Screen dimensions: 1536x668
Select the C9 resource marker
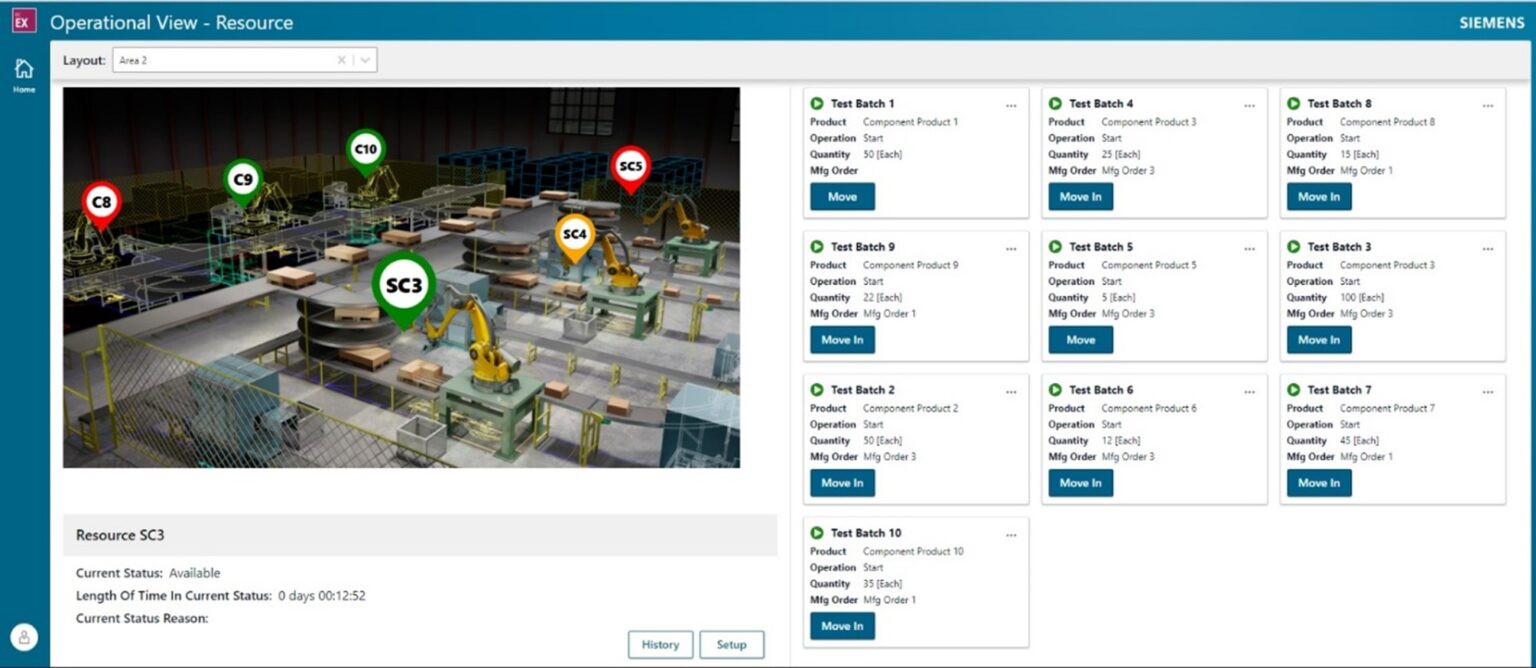(x=243, y=180)
